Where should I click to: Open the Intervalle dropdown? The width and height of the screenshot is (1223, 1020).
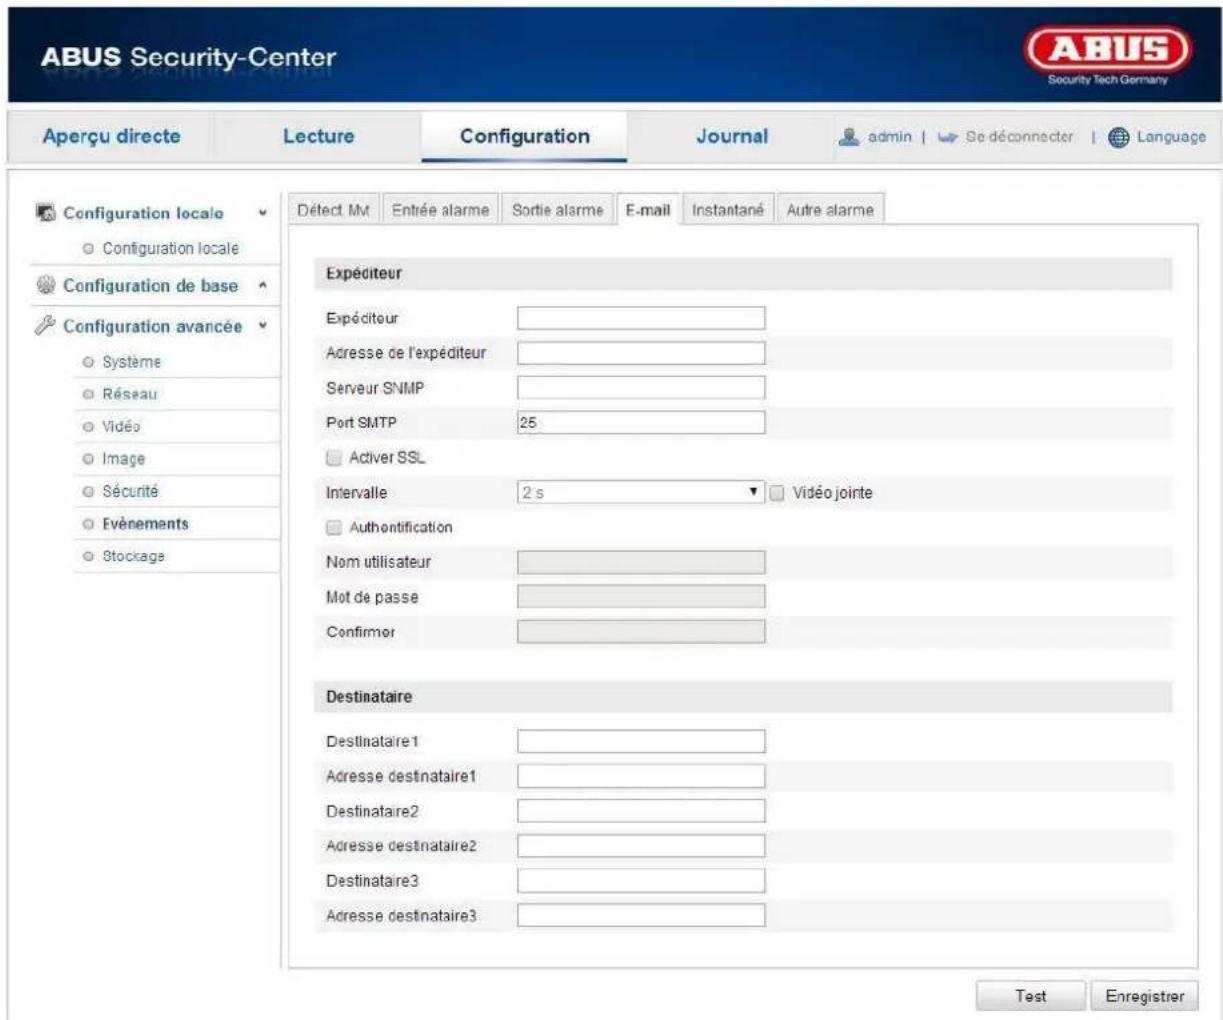pos(641,493)
